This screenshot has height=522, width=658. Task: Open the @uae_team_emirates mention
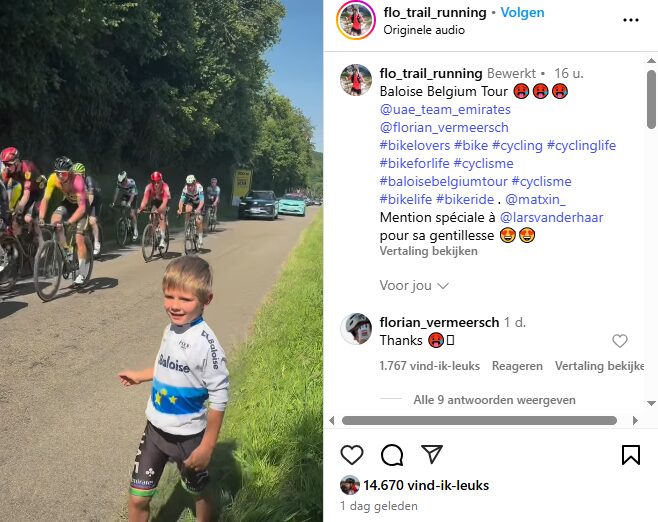[445, 110]
